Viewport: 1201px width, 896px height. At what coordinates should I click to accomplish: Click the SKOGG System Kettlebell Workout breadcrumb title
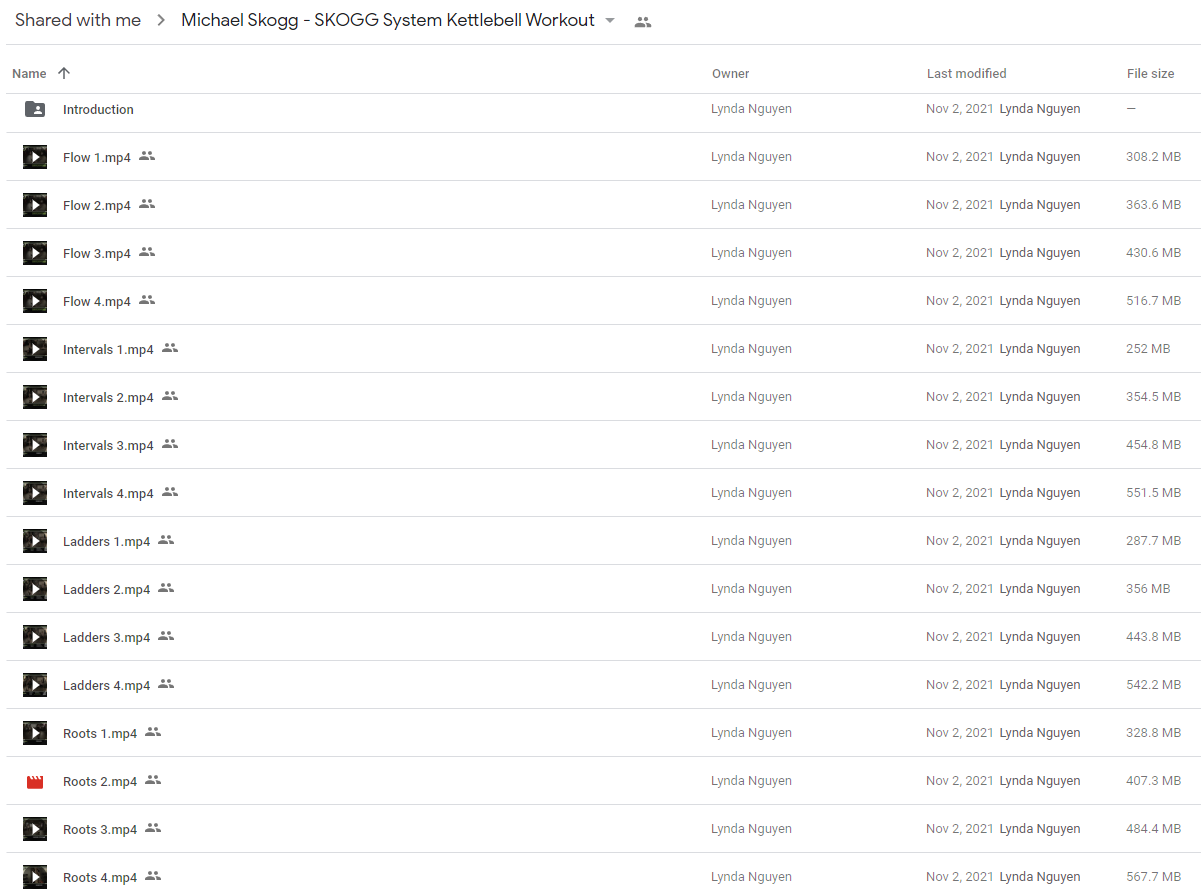pos(388,20)
